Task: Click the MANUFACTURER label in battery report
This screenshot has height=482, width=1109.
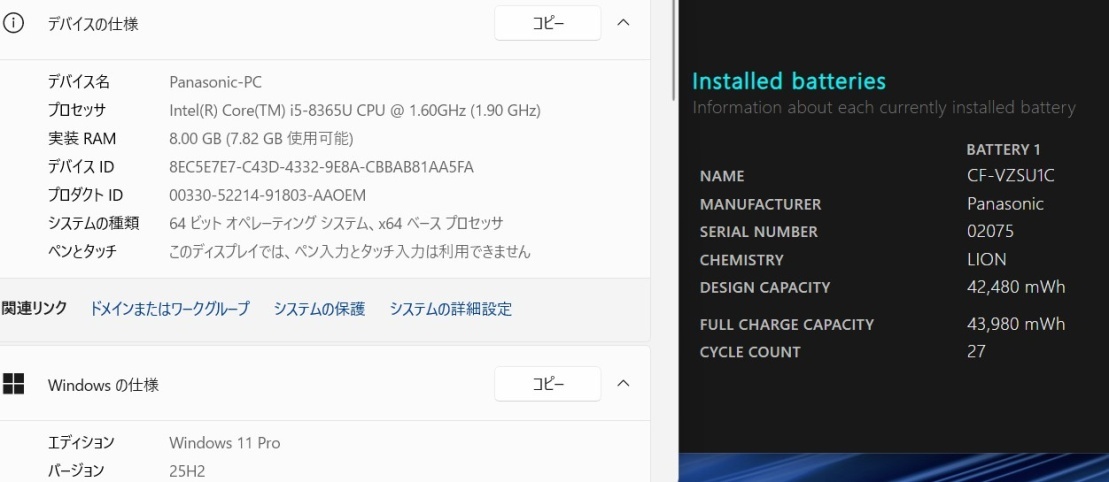Action: click(760, 205)
